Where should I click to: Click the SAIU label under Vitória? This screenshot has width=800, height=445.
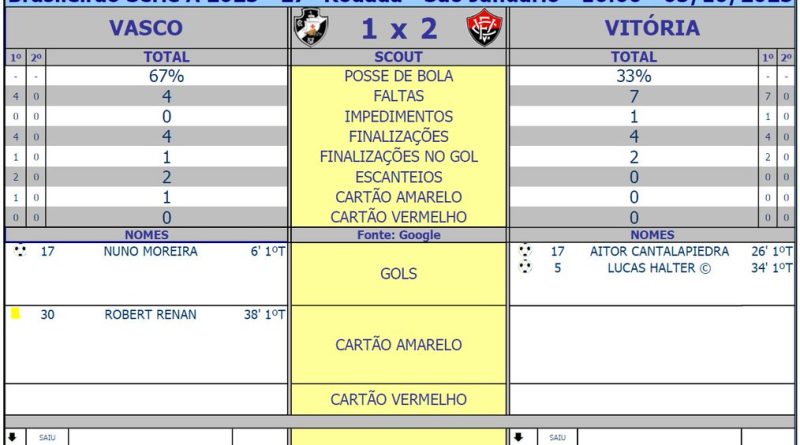pos(557,437)
